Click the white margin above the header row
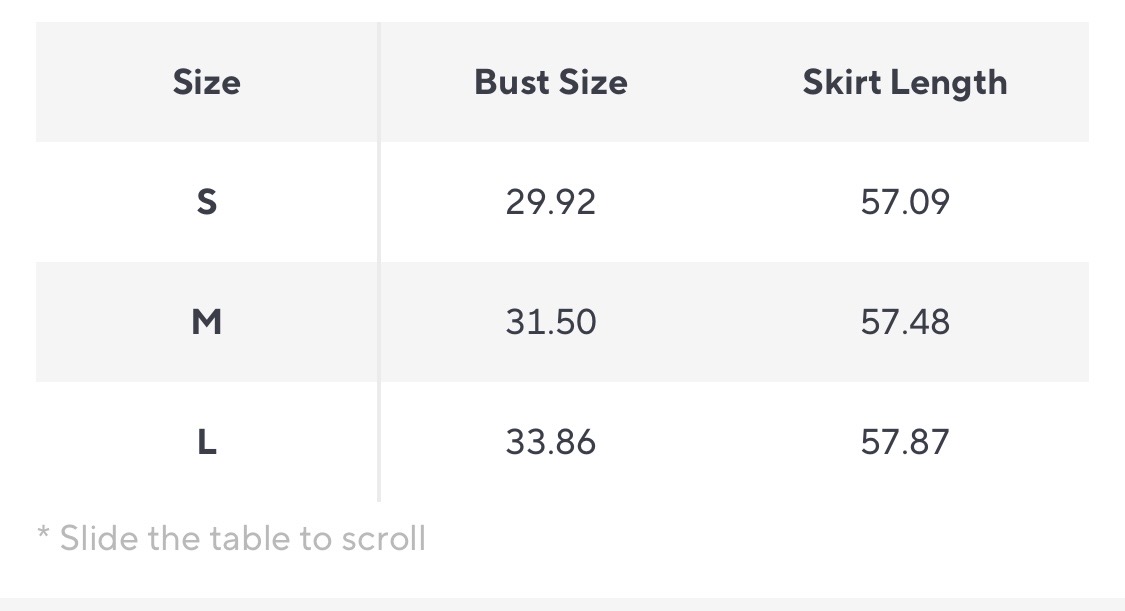The image size is (1125, 611). (x=562, y=10)
